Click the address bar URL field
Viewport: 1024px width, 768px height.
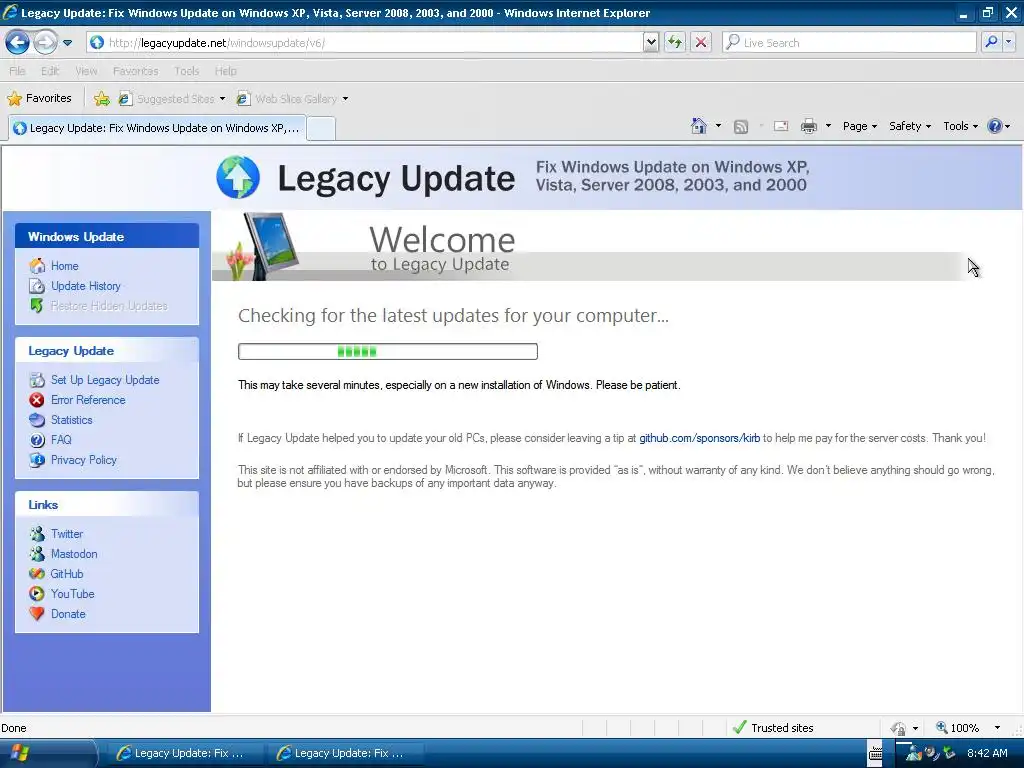pyautogui.click(x=366, y=42)
